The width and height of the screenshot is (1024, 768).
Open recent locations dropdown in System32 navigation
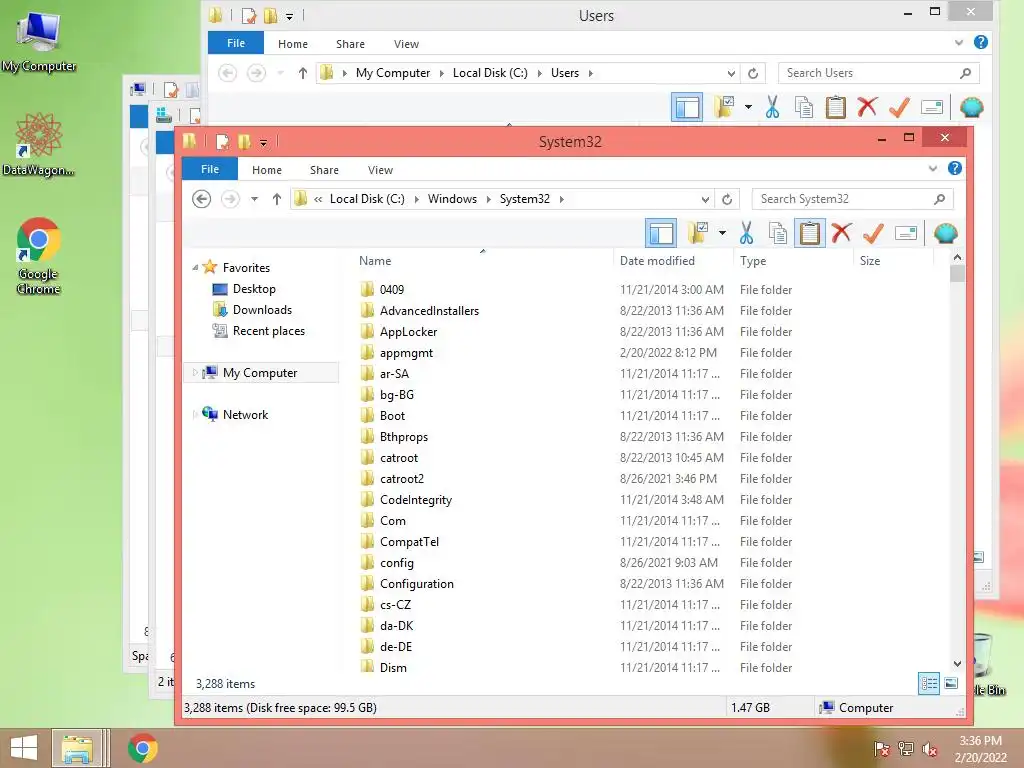tap(255, 199)
